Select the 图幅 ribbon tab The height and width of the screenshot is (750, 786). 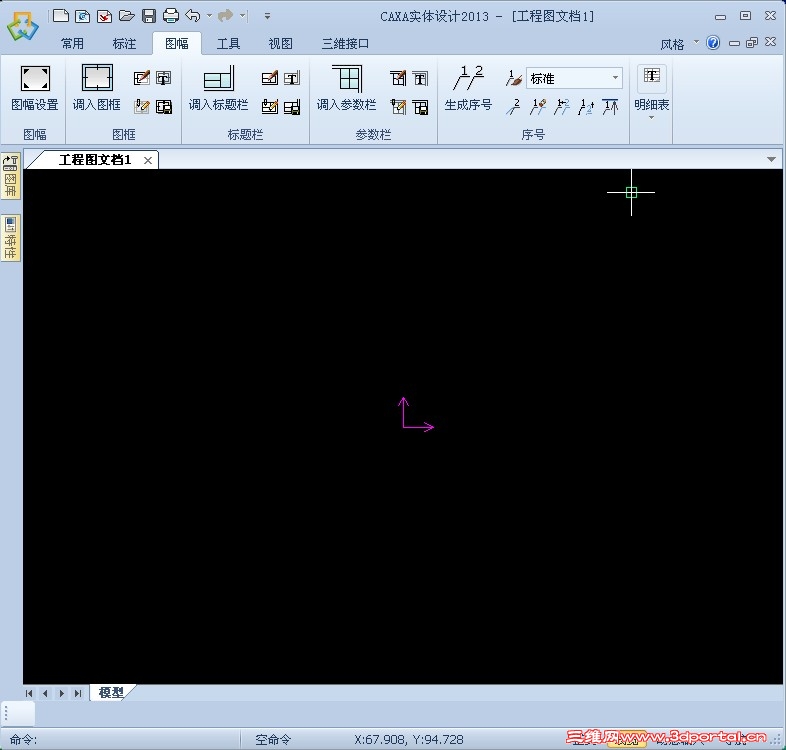tap(177, 44)
